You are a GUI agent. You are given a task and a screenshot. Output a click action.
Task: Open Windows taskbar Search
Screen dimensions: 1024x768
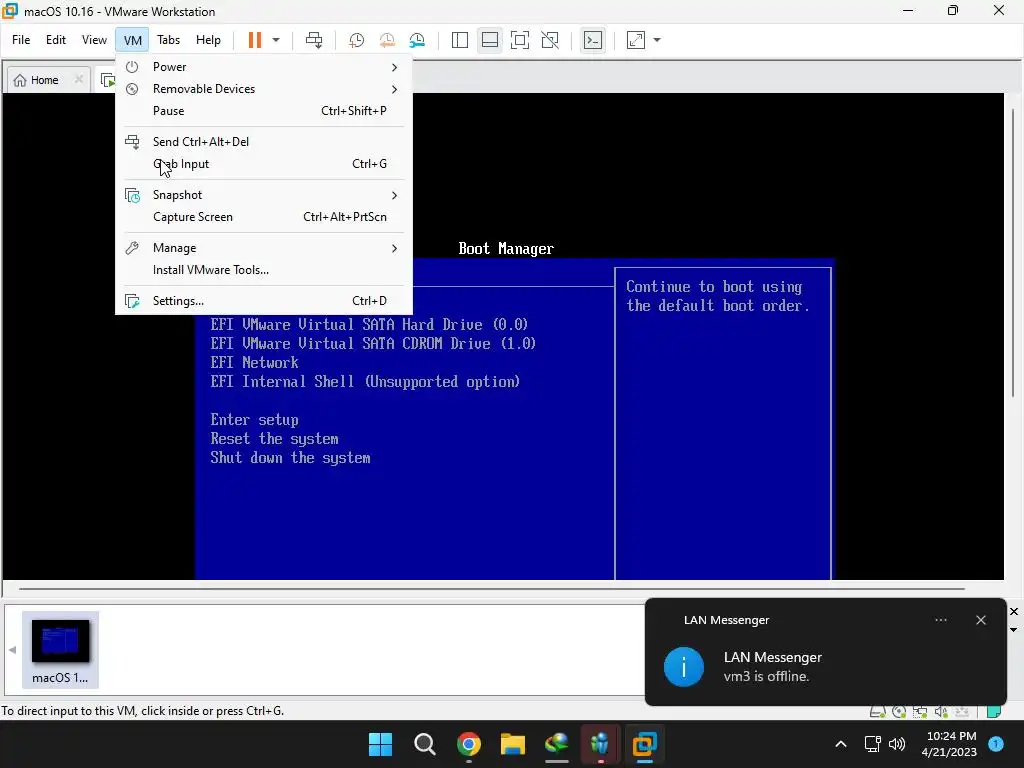pyautogui.click(x=424, y=744)
